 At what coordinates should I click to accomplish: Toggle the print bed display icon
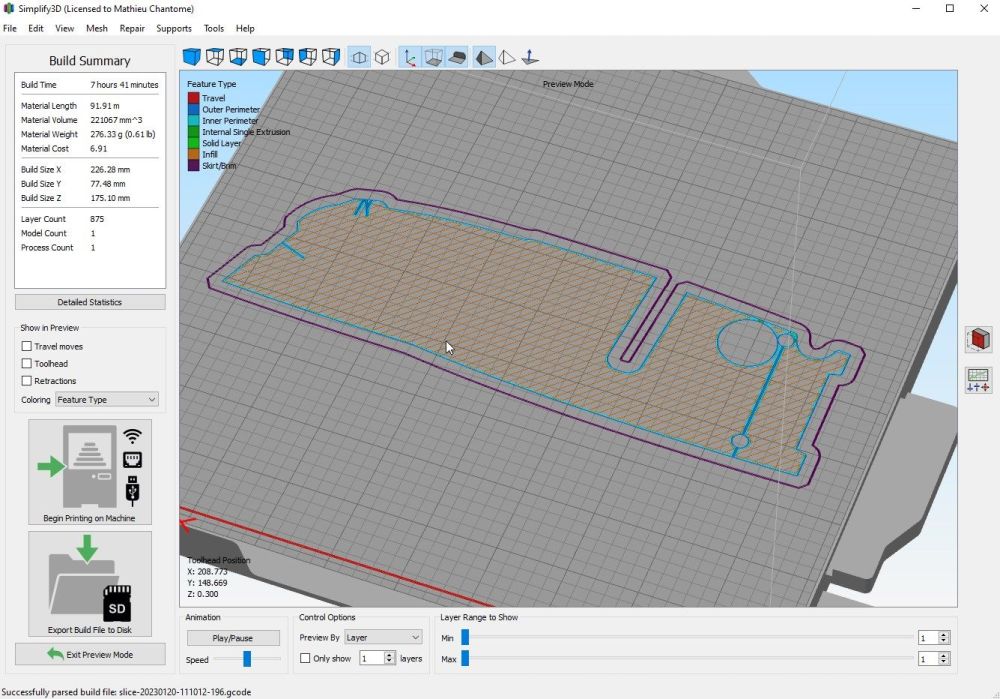[x=457, y=57]
